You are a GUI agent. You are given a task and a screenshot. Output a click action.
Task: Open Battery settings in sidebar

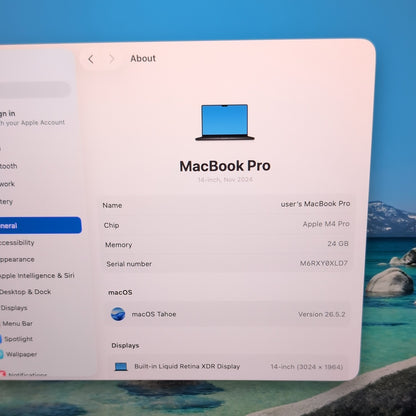click(x=6, y=202)
